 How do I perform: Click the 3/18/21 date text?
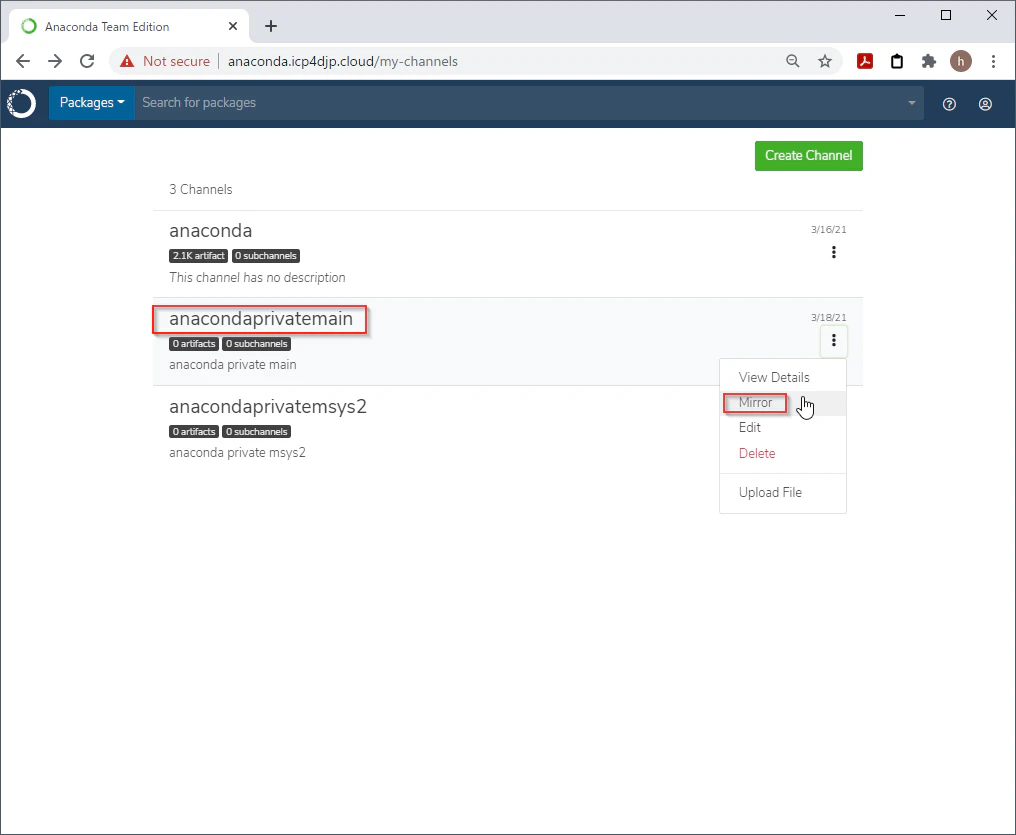829,317
